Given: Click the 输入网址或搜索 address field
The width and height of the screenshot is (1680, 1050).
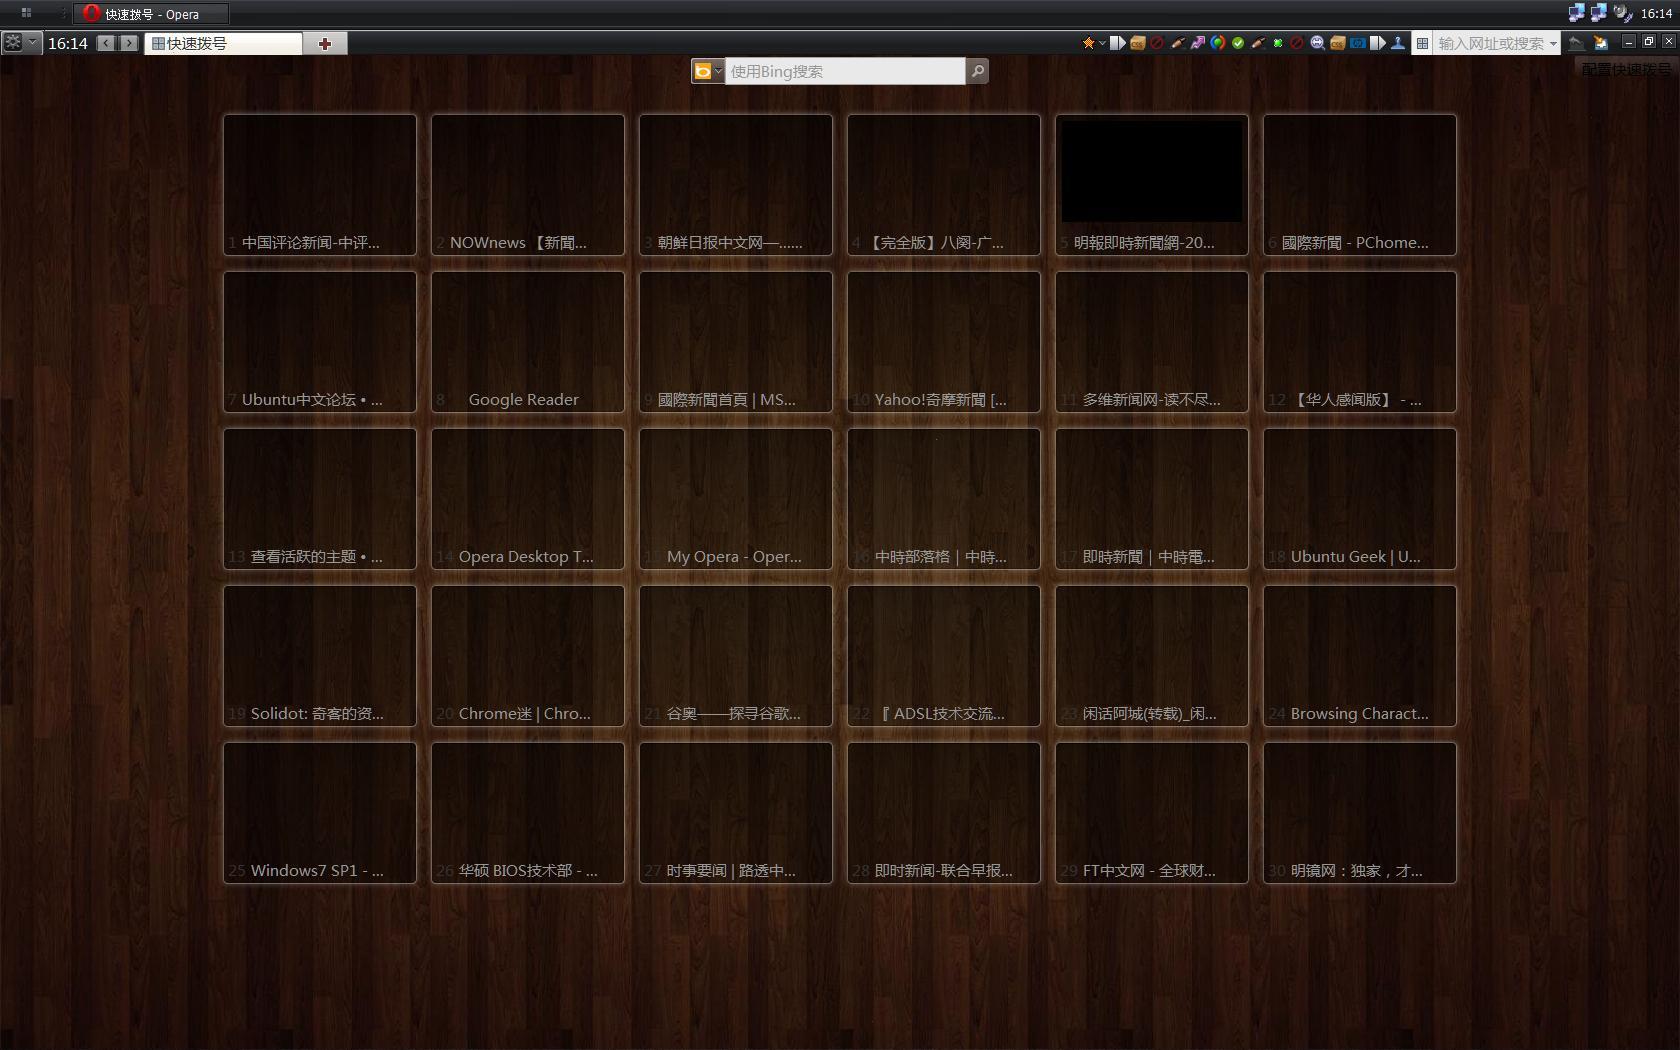Looking at the screenshot, I should point(1490,43).
